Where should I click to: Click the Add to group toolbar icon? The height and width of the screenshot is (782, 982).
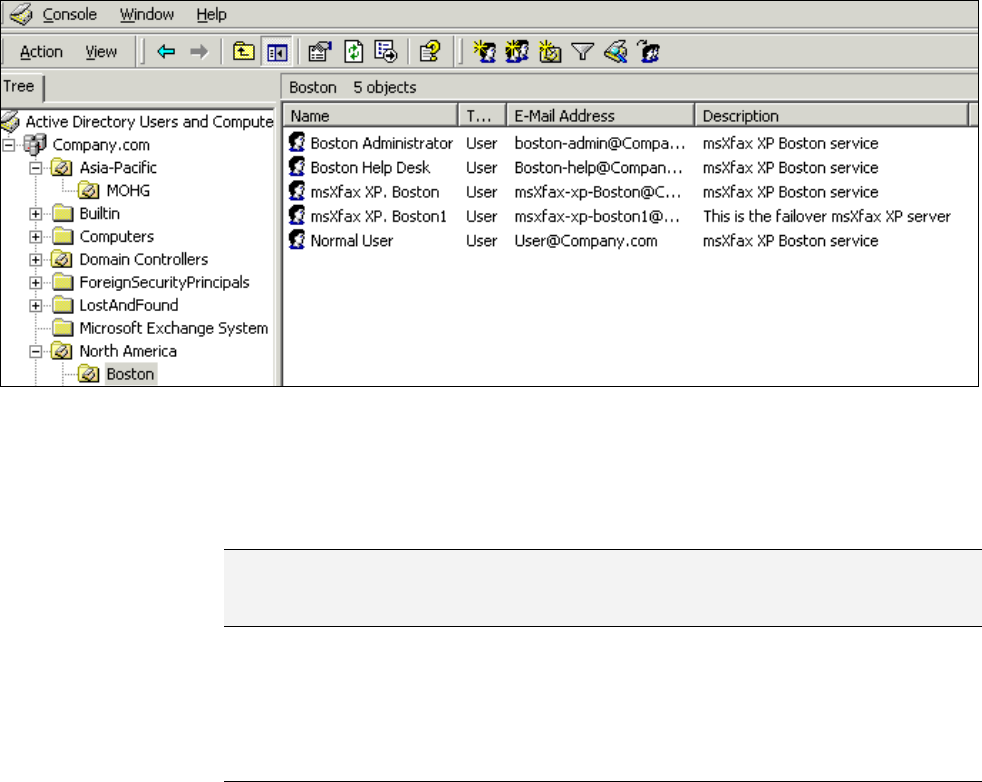click(649, 51)
